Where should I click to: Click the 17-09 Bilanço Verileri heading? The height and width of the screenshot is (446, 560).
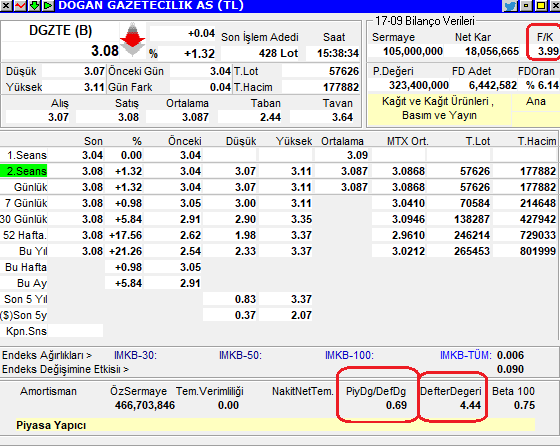(x=425, y=21)
